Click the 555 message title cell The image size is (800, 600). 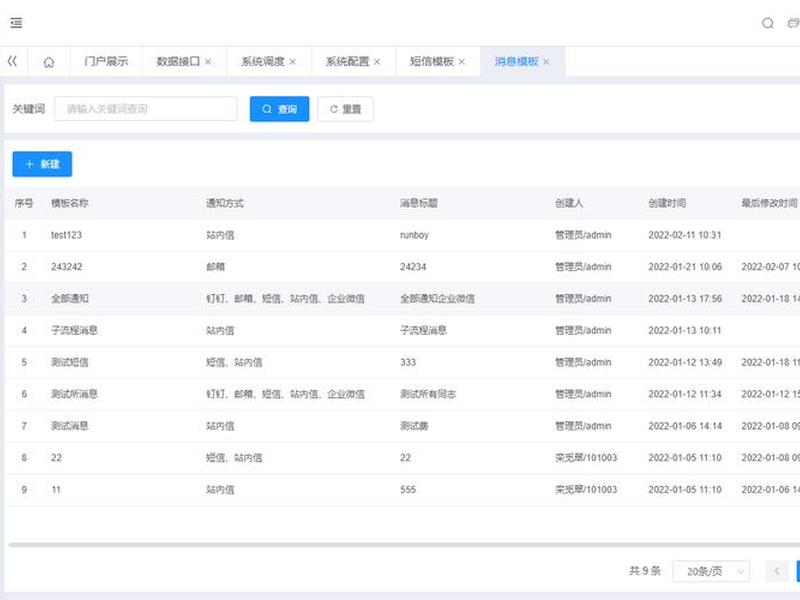click(408, 490)
